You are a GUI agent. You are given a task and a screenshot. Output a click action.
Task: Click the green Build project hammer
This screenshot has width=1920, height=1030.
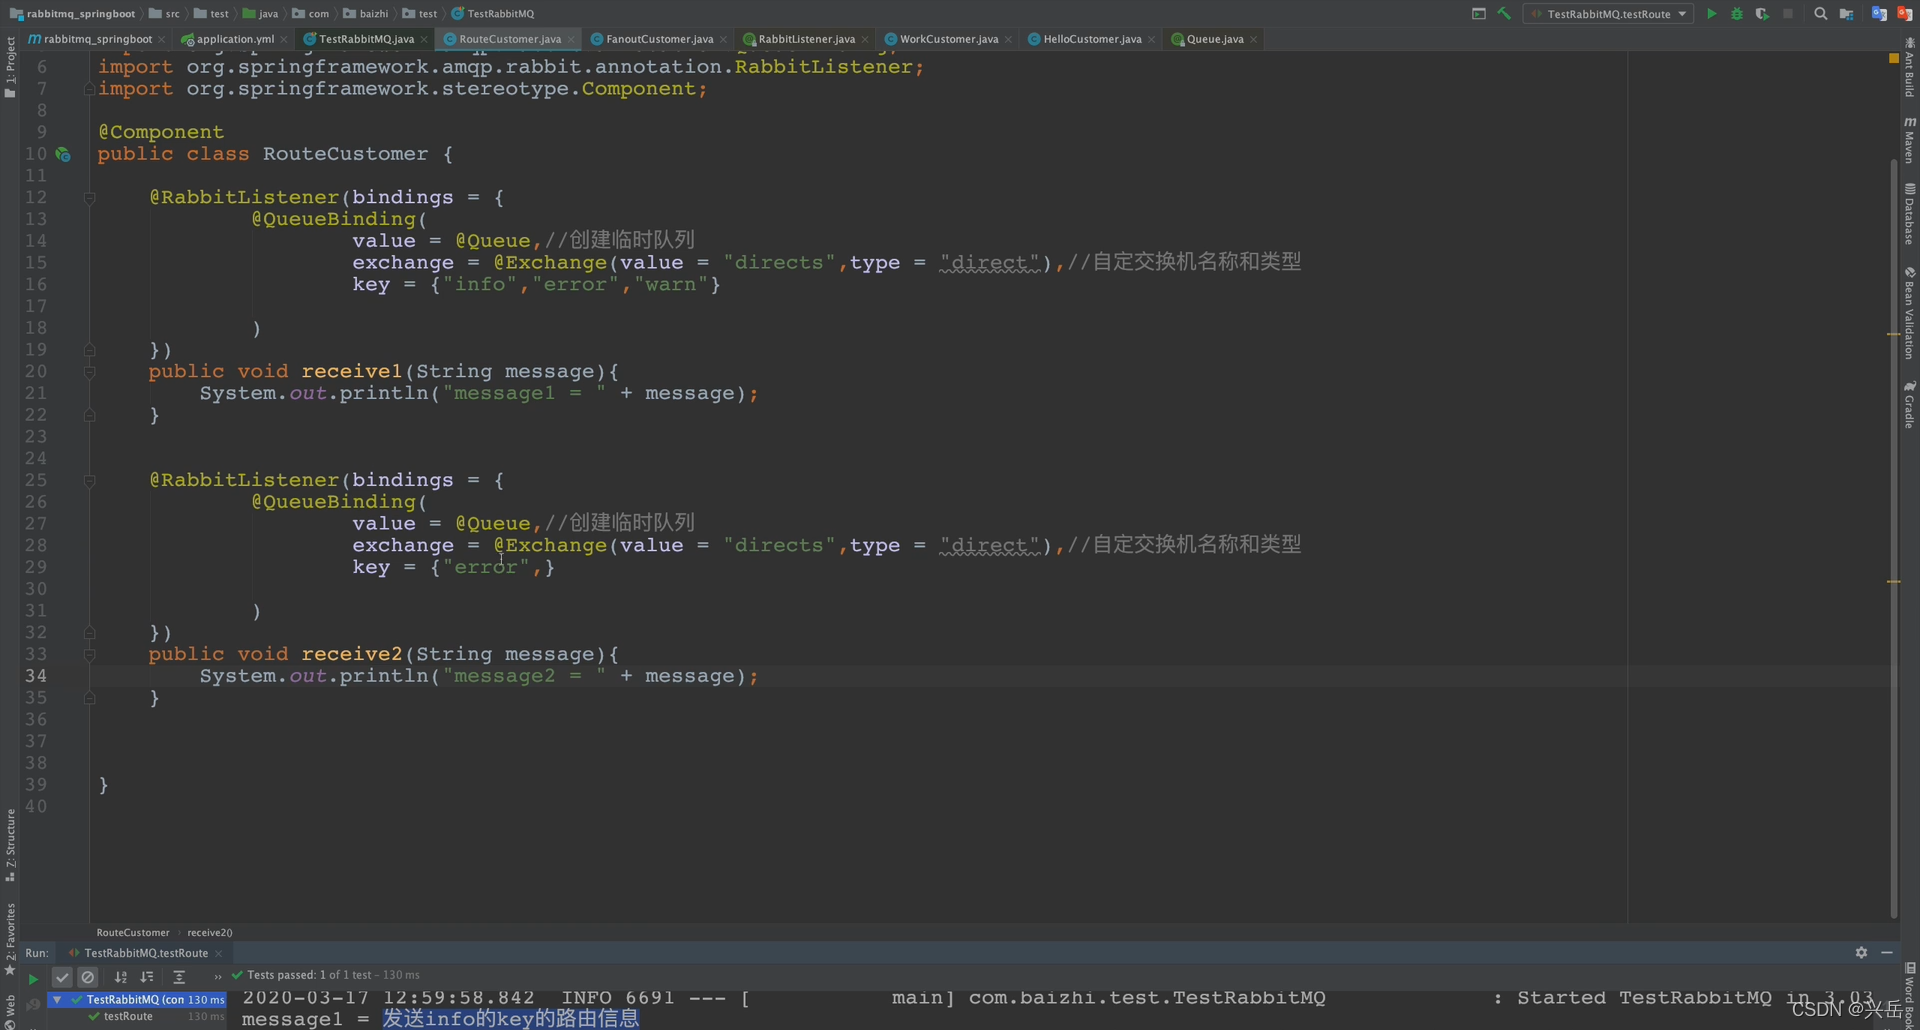tap(1504, 14)
